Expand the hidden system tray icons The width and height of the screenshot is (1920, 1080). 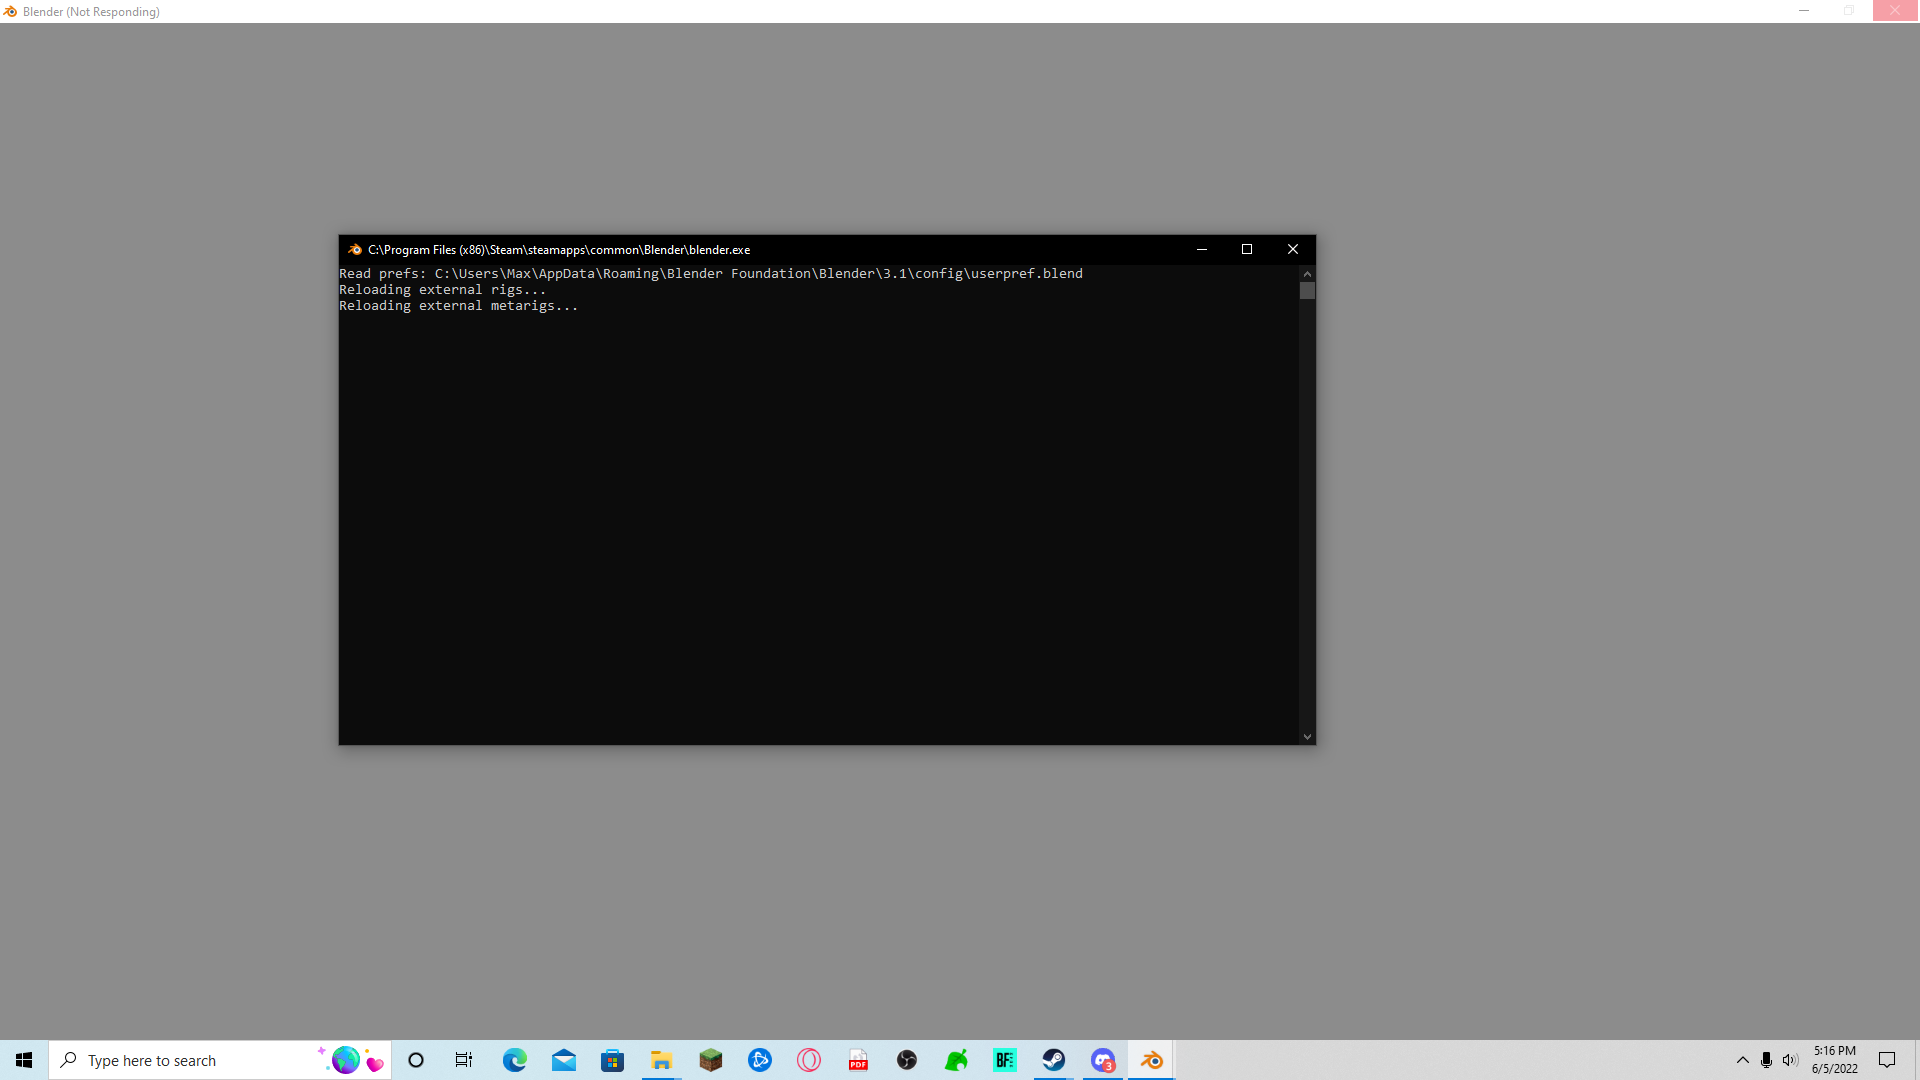point(1742,1060)
